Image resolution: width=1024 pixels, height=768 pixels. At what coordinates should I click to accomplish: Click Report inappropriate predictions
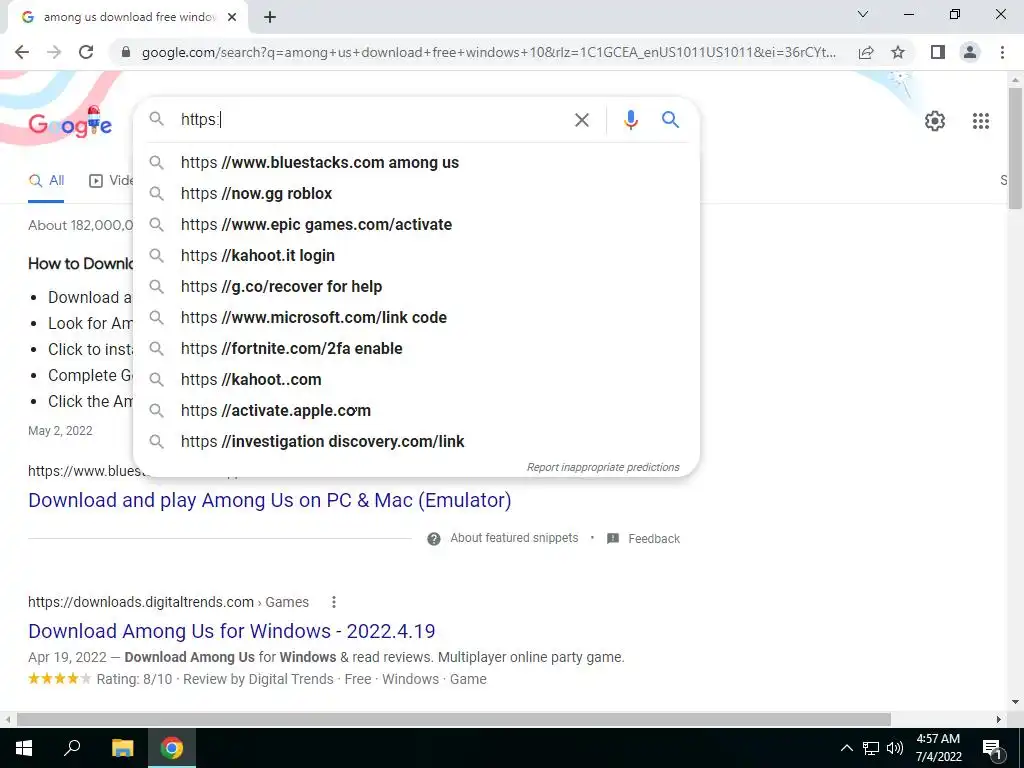603,468
